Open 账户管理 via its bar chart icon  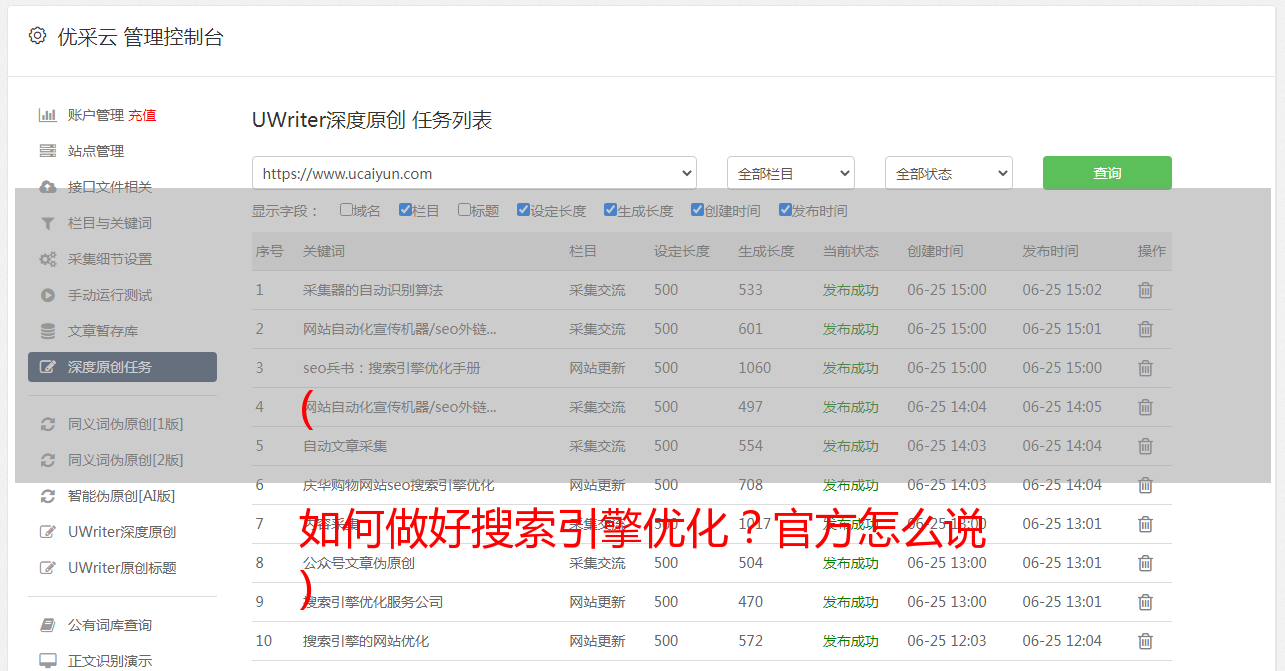(47, 115)
